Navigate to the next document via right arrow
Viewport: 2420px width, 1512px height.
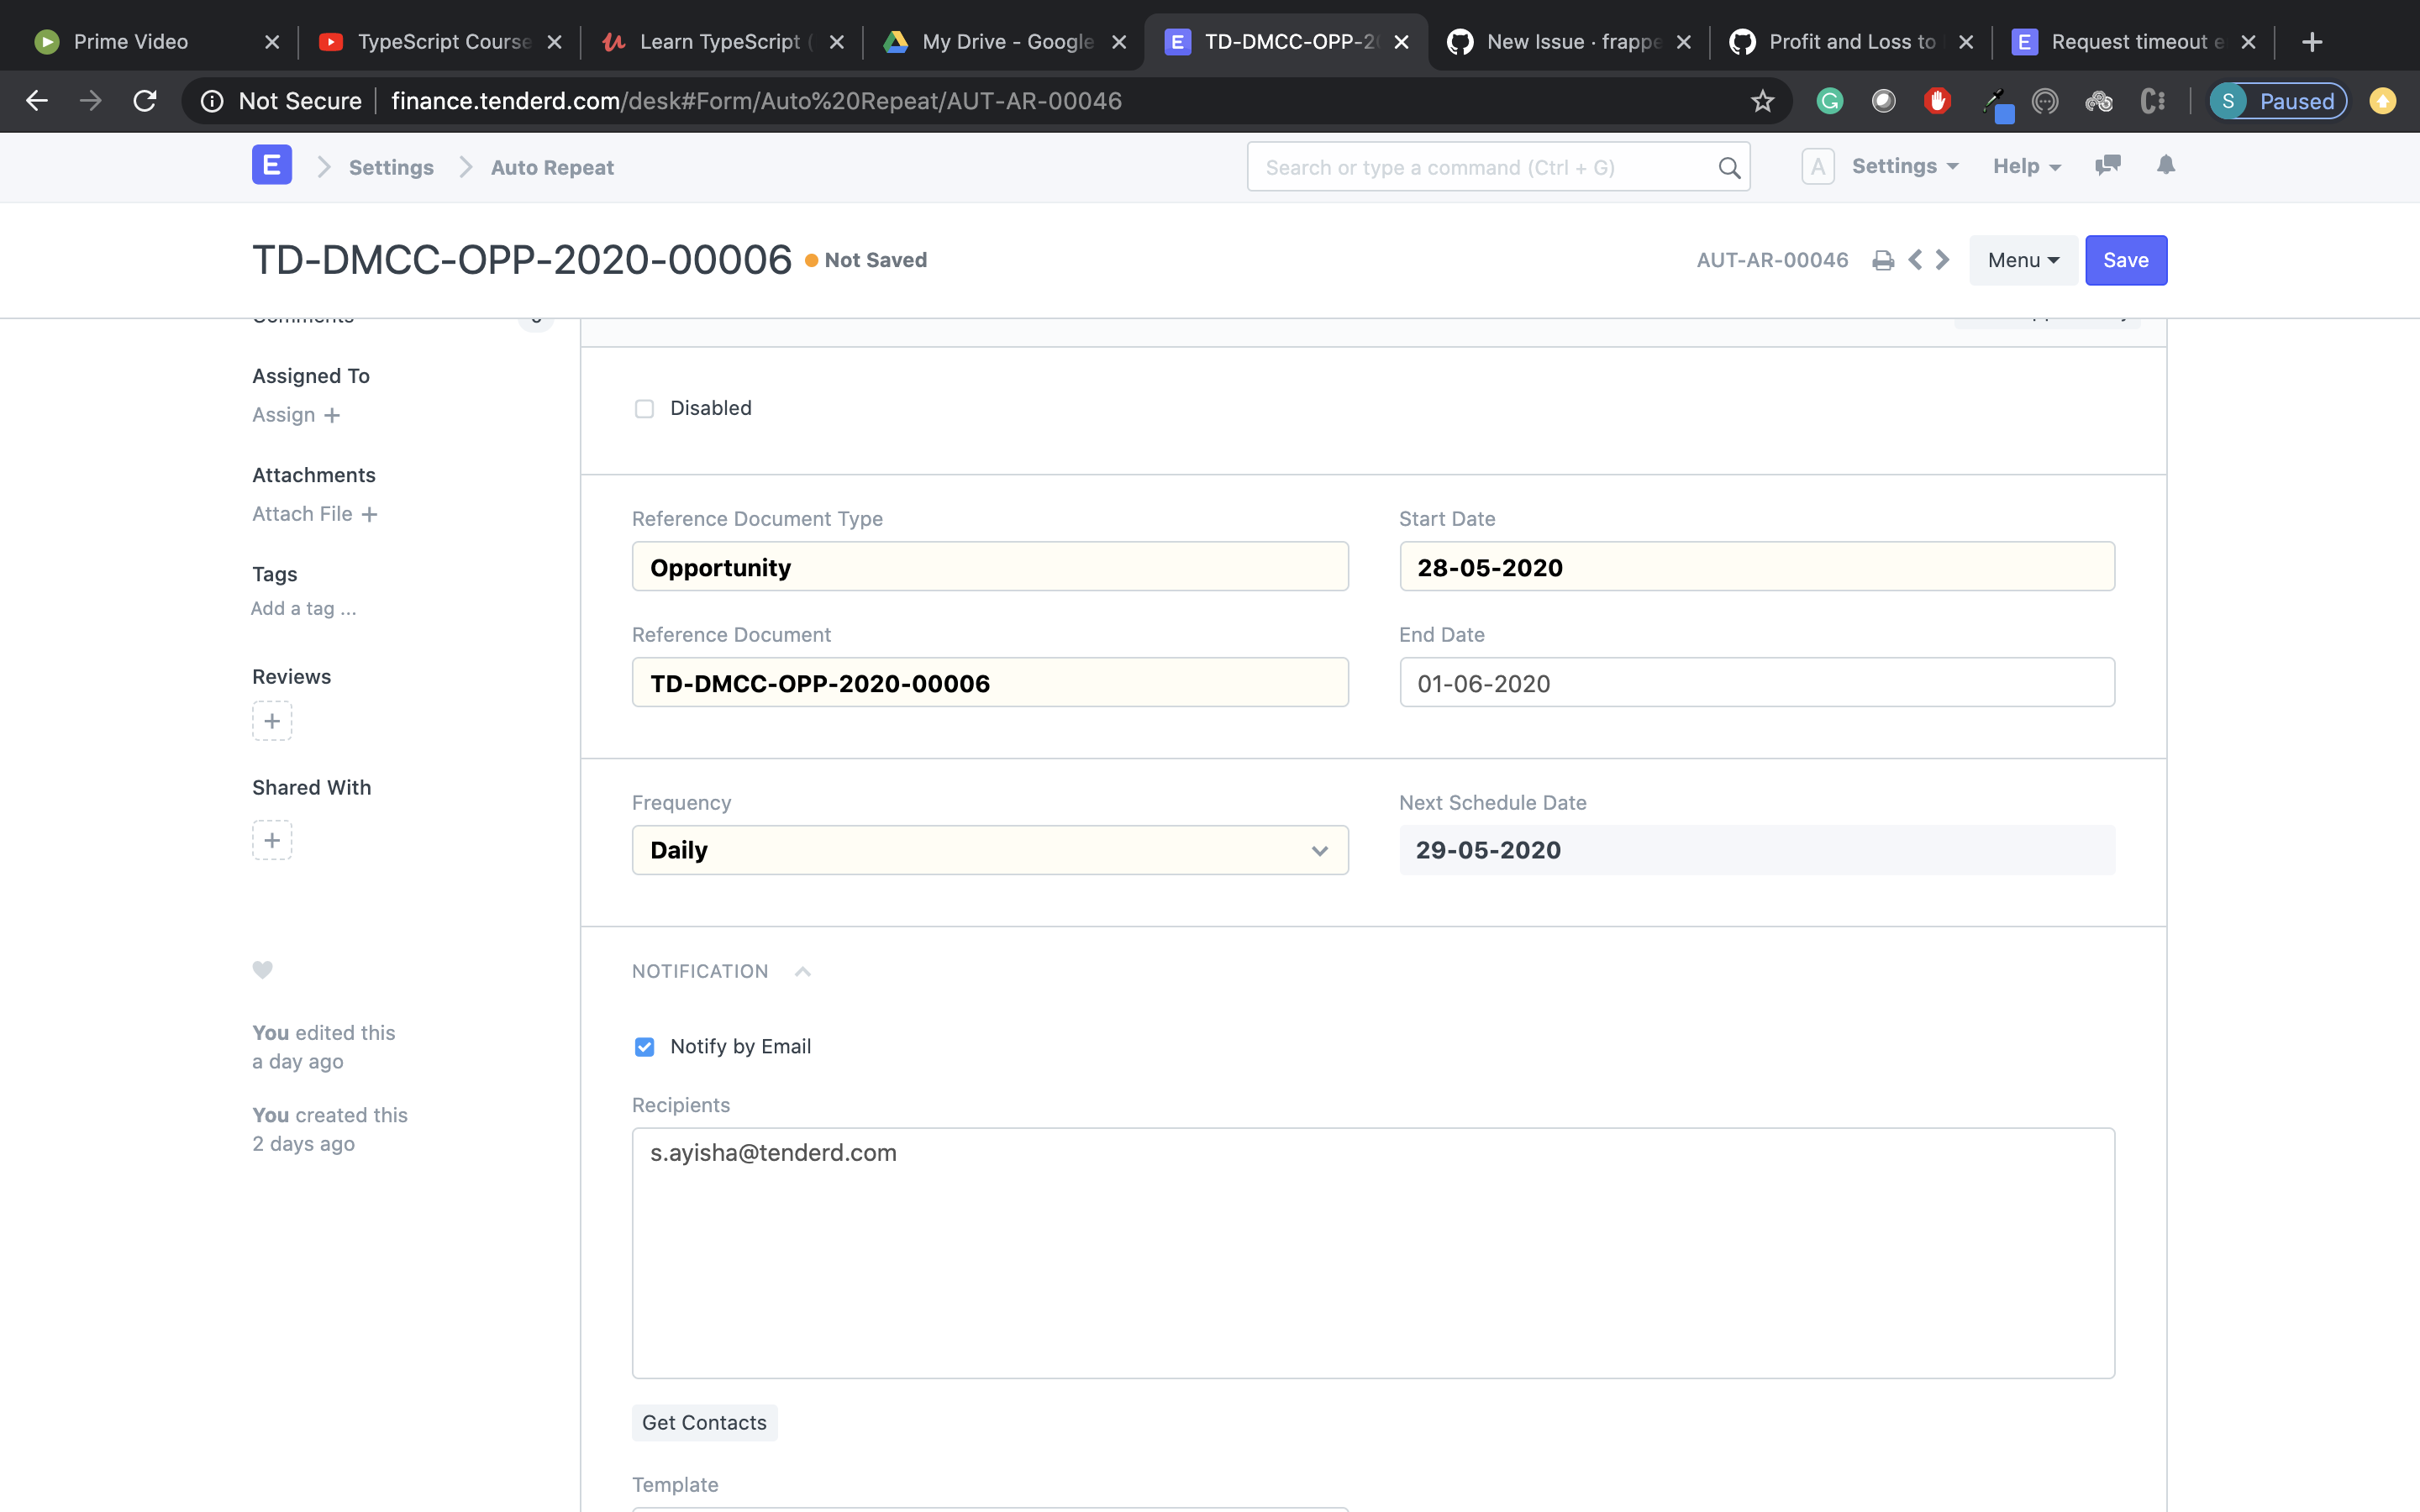[1941, 259]
